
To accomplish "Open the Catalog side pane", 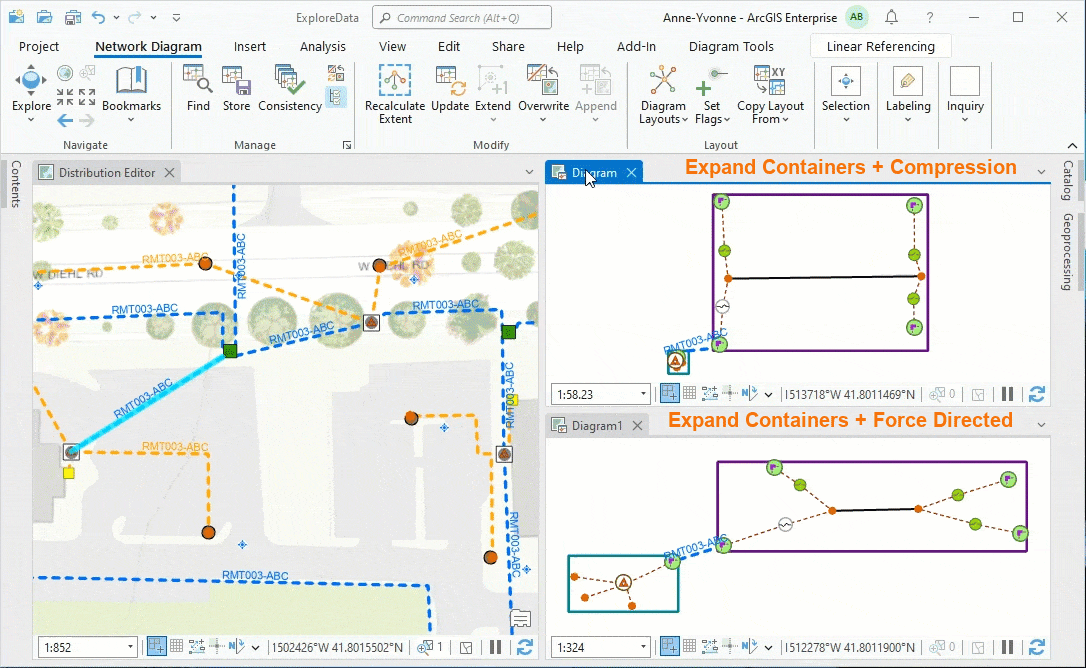I will (1068, 181).
